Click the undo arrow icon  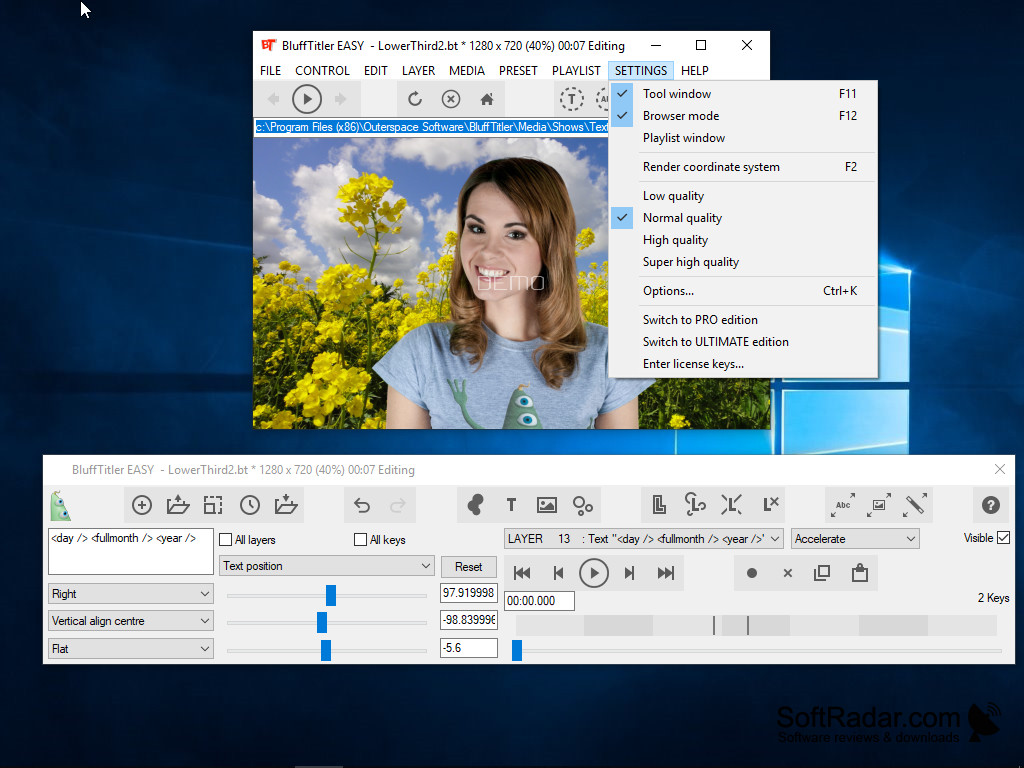click(362, 505)
